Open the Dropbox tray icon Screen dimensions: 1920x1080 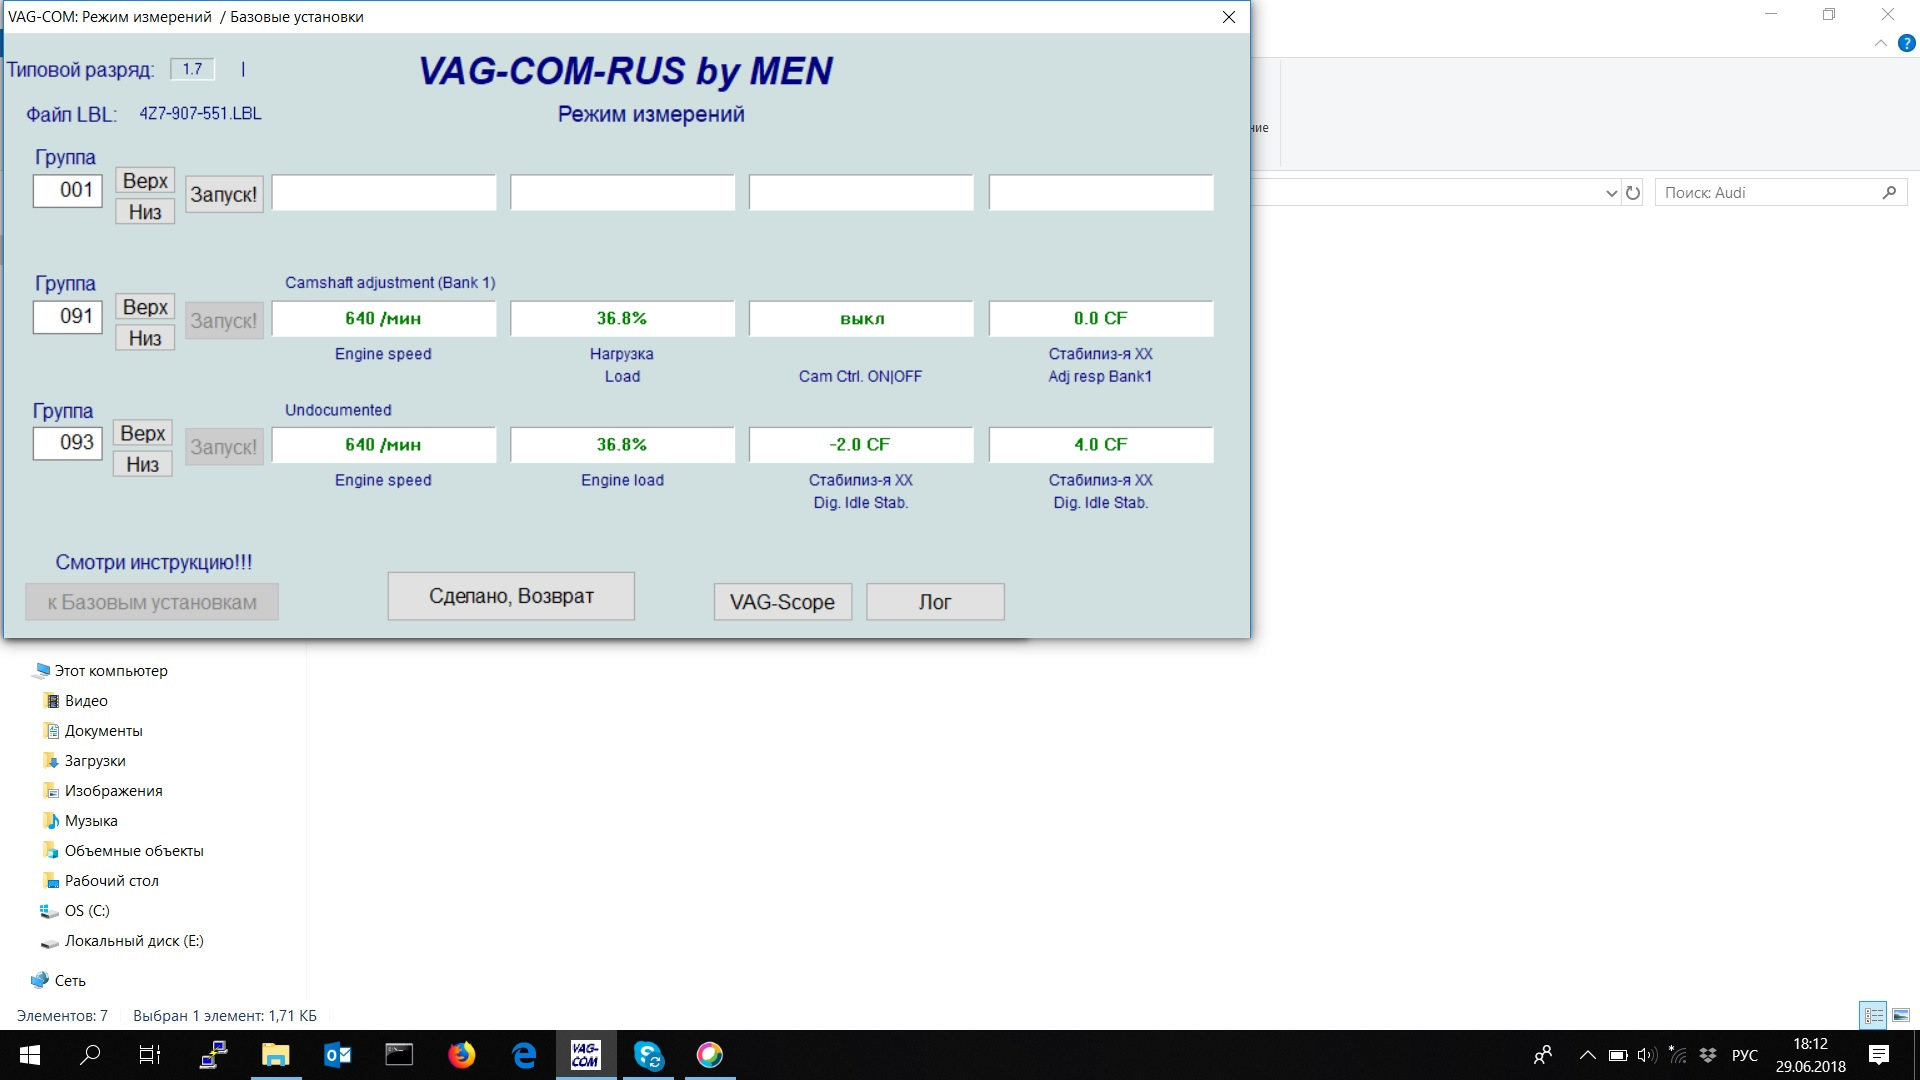click(1708, 1055)
